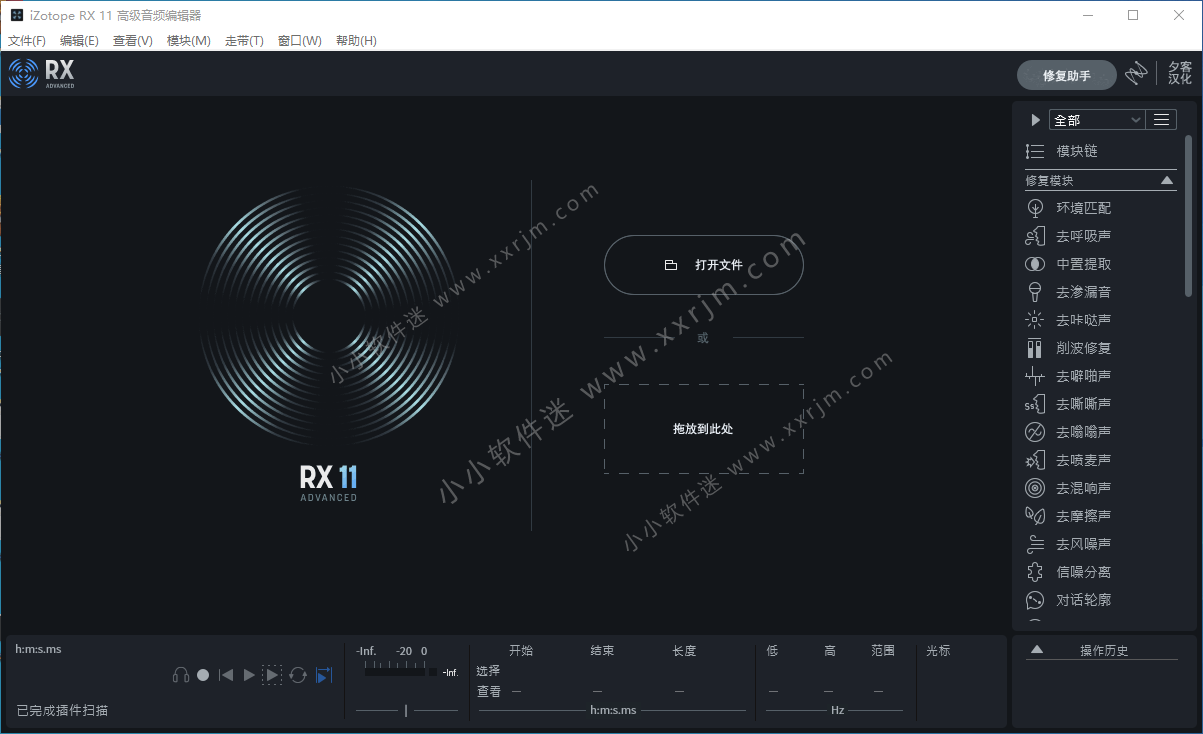Collapse the 修复模块 section
Viewport: 1203px width, 734px height.
click(1167, 181)
